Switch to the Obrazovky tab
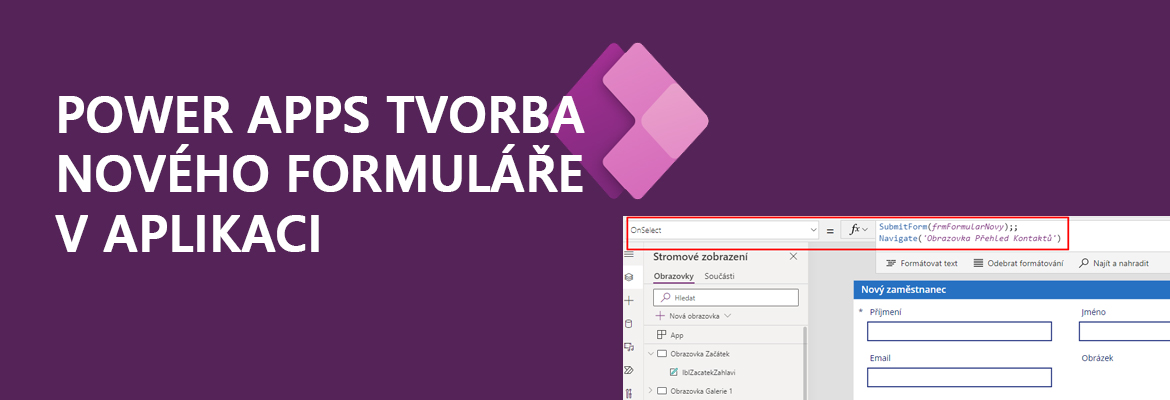The image size is (1170, 400). click(x=674, y=277)
